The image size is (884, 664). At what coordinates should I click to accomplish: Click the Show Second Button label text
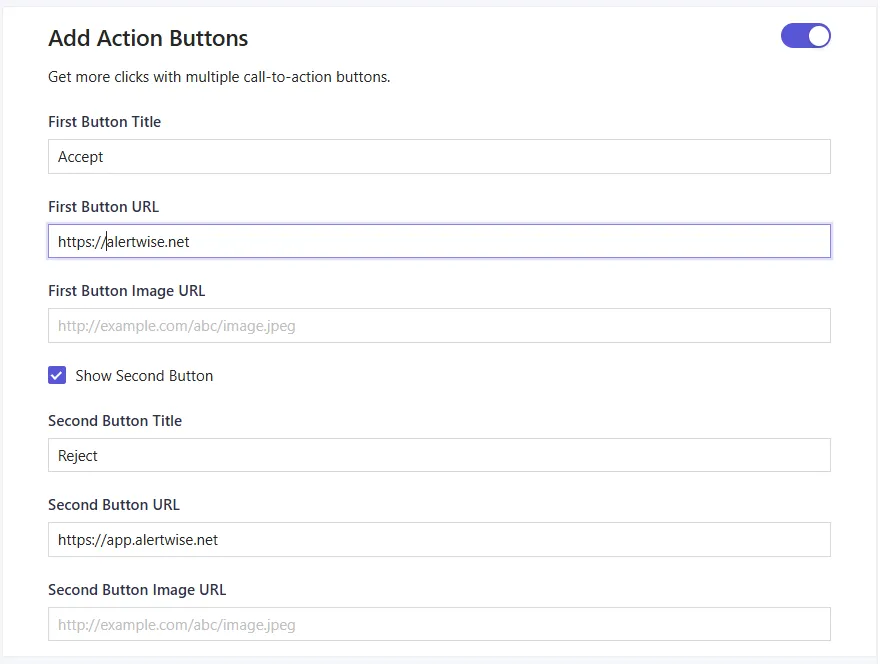tap(143, 375)
